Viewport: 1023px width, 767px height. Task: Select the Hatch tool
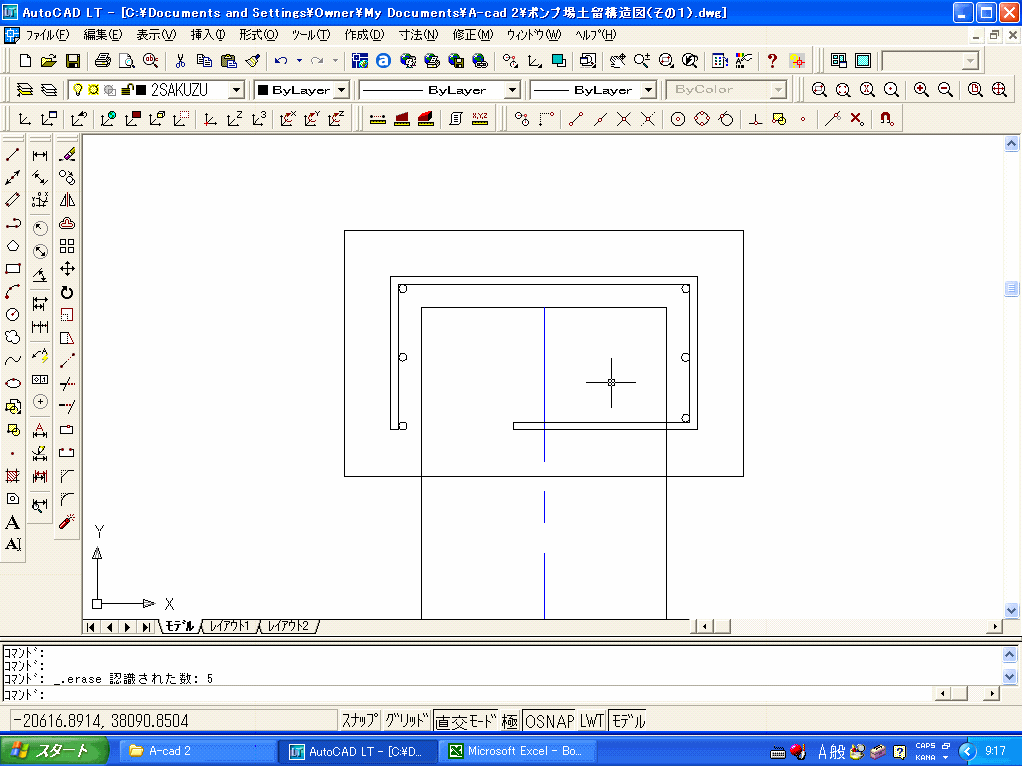tap(12, 475)
